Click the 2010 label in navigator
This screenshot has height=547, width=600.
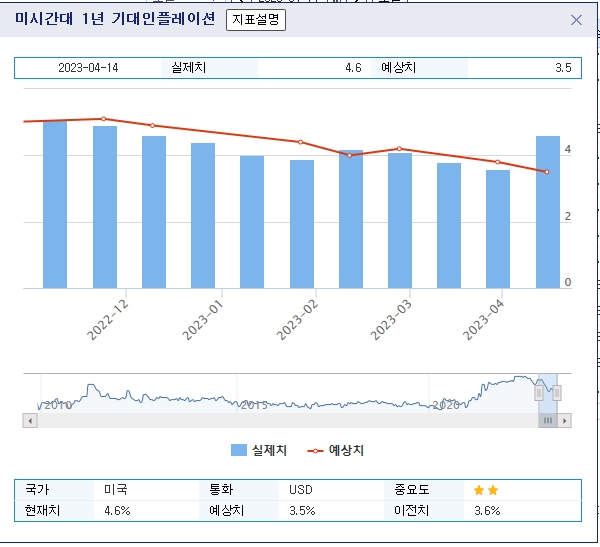58,405
